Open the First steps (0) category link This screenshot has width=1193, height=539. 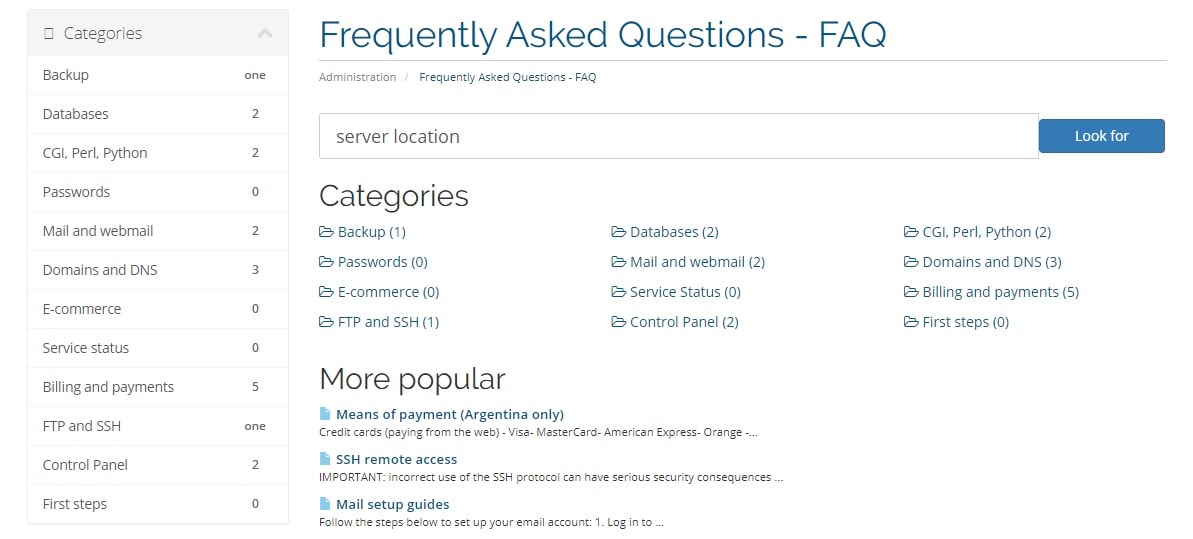coord(966,322)
